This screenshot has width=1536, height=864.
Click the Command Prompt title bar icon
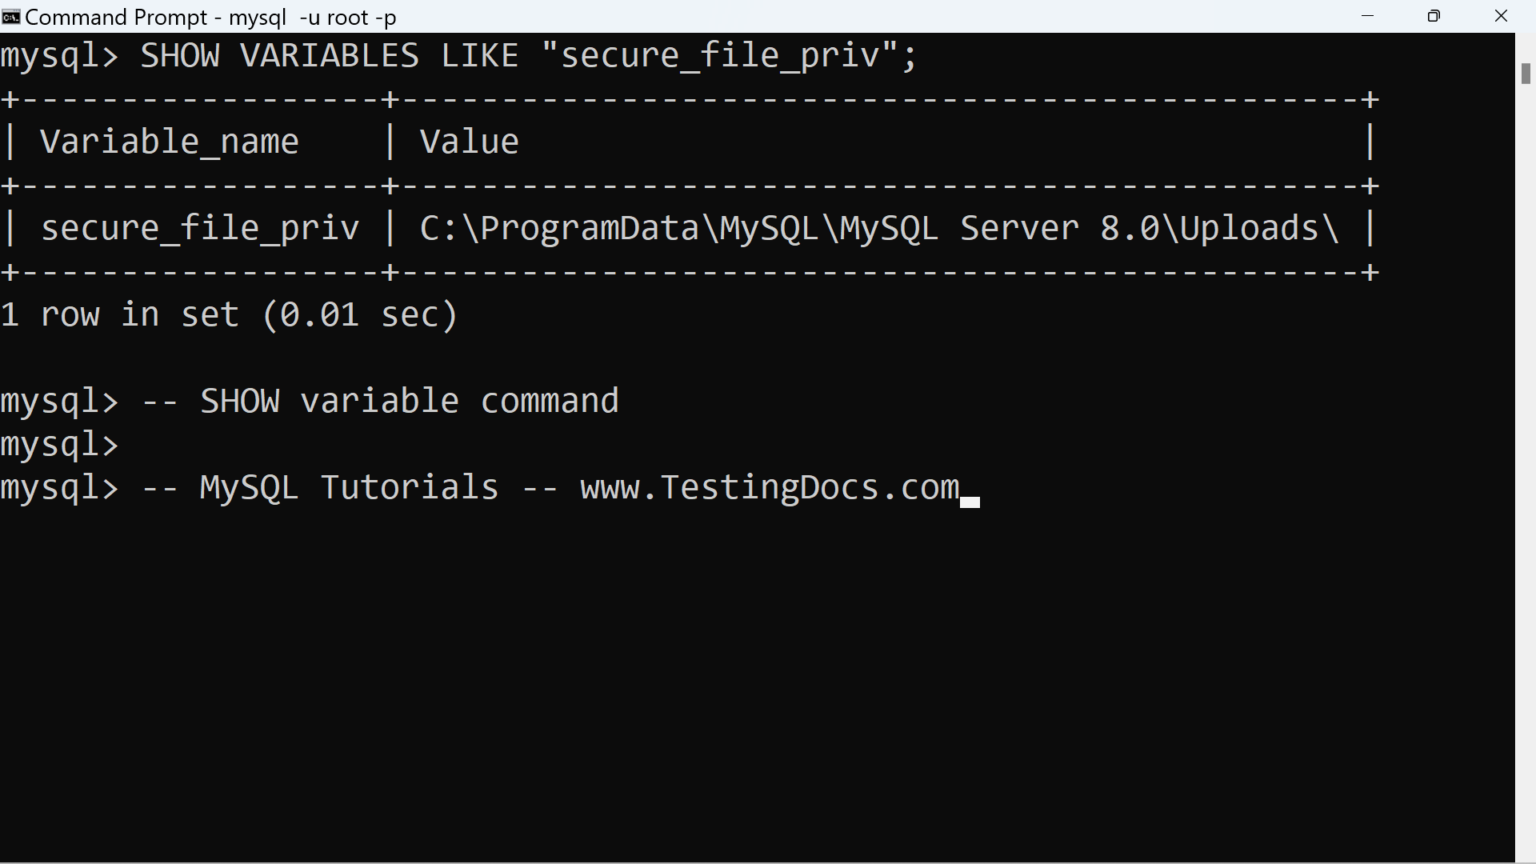(11, 16)
